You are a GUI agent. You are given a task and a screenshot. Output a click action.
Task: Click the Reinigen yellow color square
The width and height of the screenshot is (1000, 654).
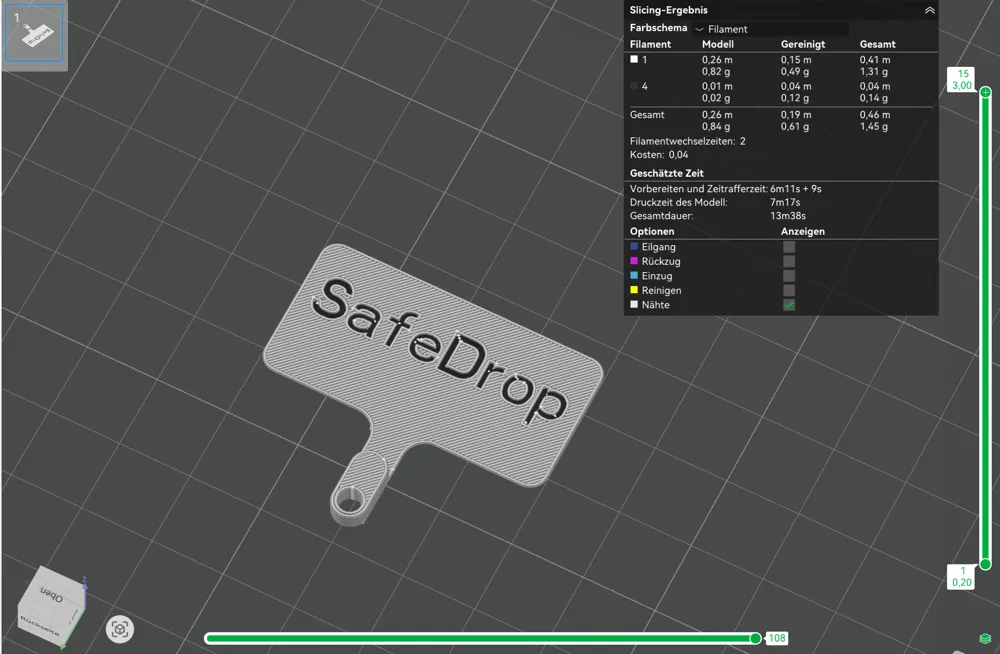point(634,290)
